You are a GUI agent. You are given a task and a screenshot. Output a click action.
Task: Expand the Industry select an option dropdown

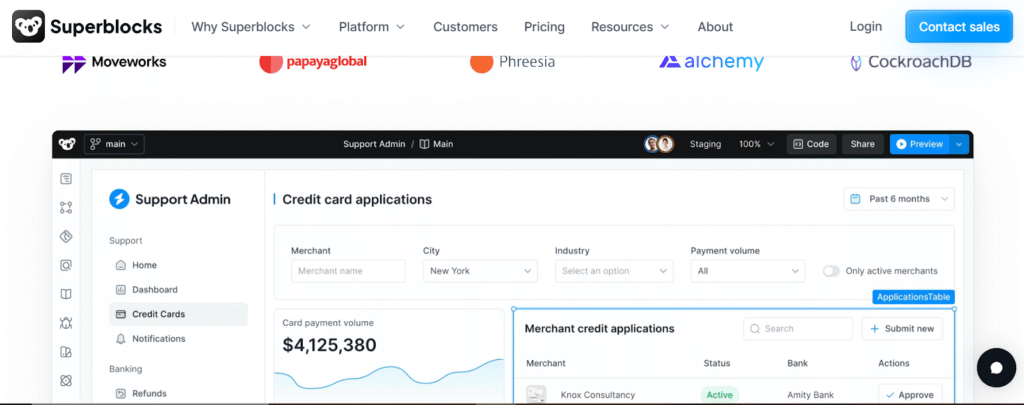click(614, 270)
